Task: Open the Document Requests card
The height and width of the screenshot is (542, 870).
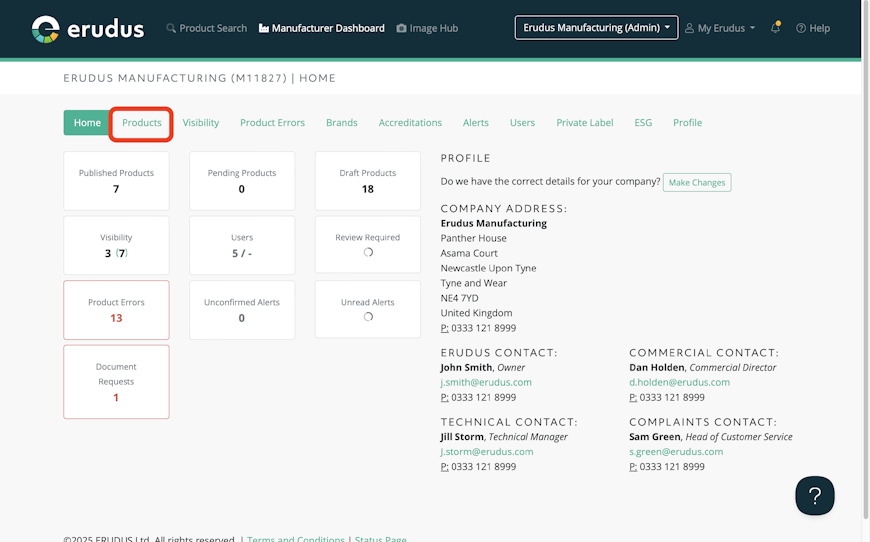Action: click(x=116, y=382)
